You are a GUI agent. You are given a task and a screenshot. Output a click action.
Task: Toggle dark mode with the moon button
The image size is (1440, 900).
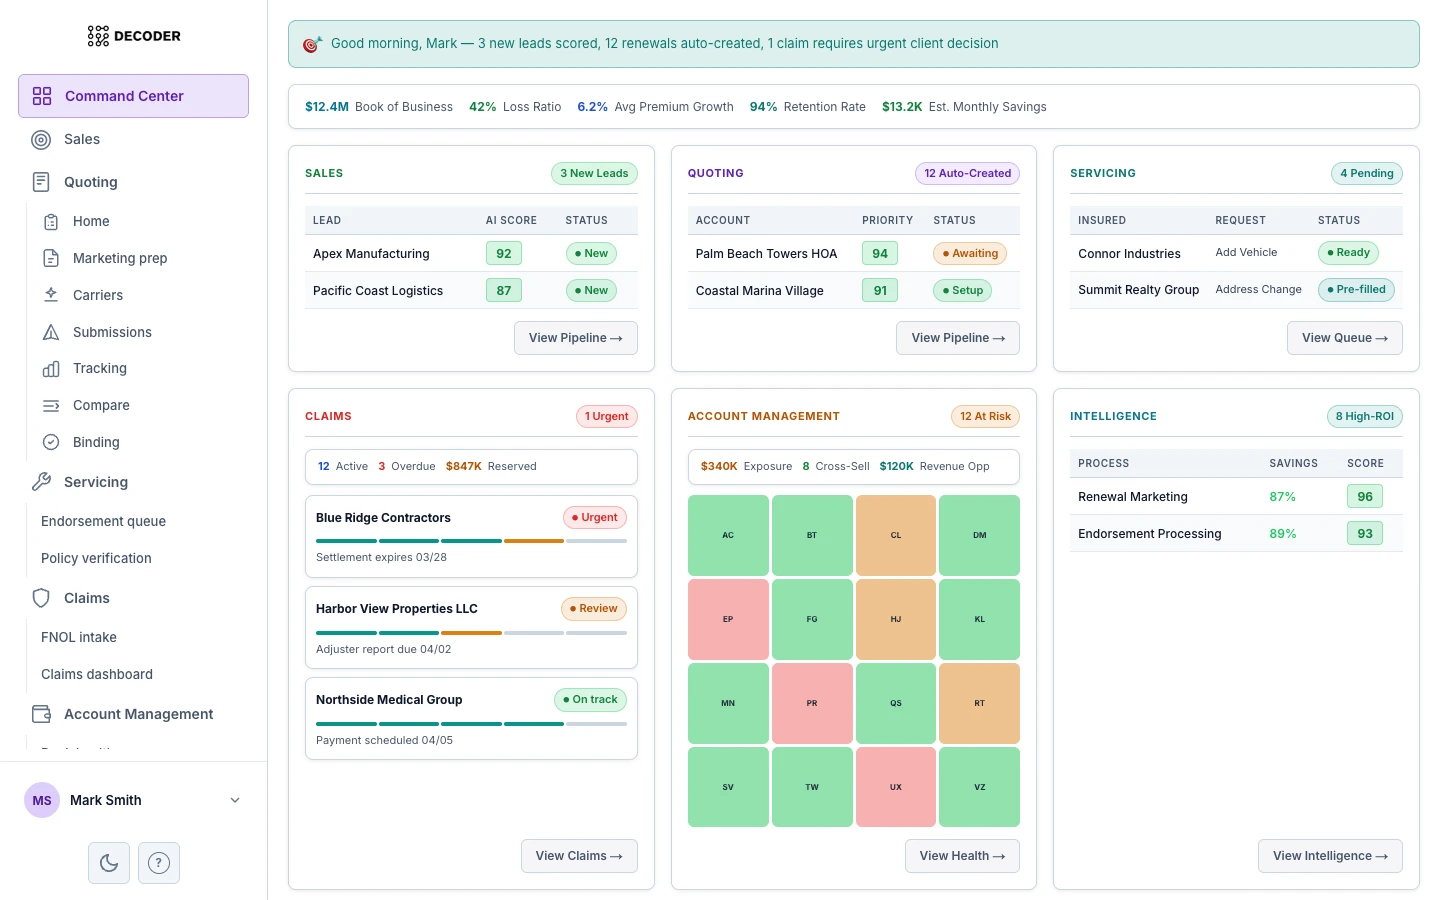[108, 862]
